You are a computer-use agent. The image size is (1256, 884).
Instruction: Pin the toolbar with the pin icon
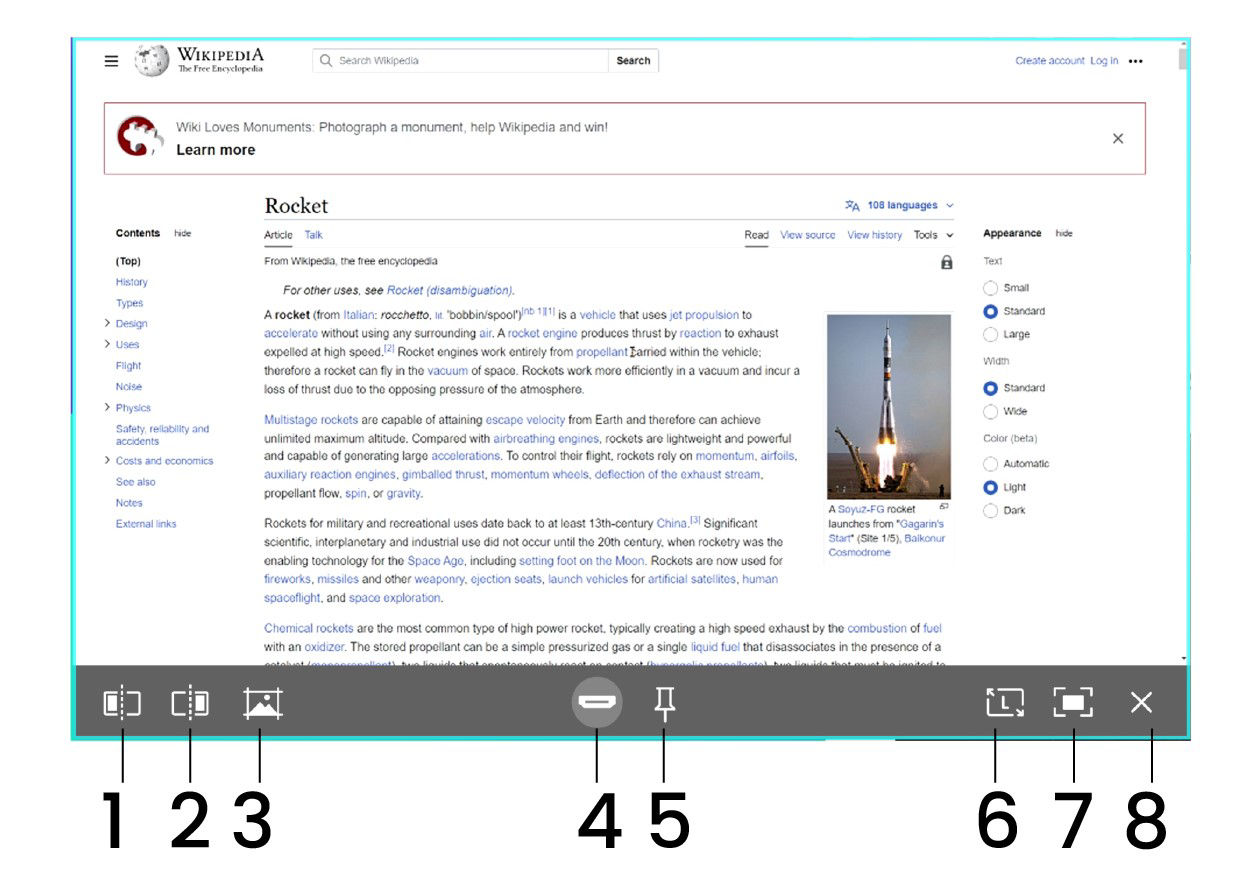click(665, 704)
